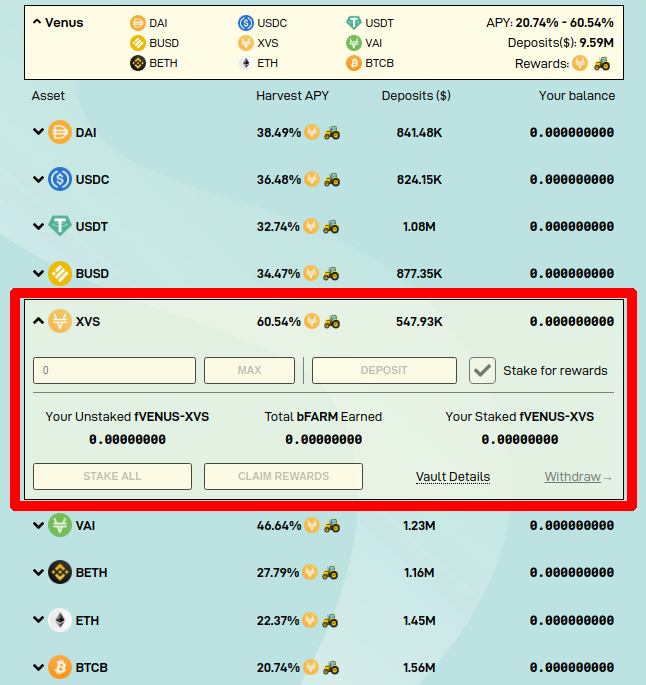Viewport: 646px width, 685px height.
Task: Toggle the Stake for rewards checkbox
Action: pyautogui.click(x=482, y=370)
